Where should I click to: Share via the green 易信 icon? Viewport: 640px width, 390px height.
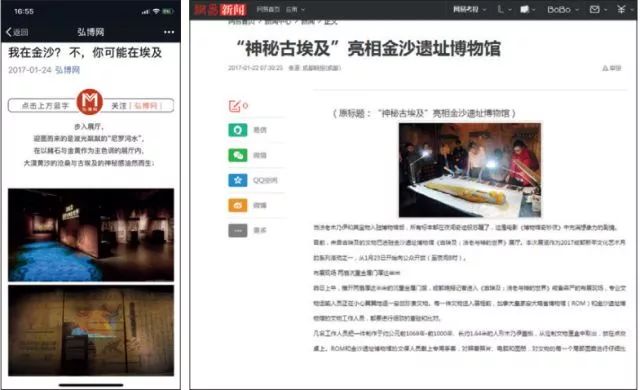click(238, 130)
